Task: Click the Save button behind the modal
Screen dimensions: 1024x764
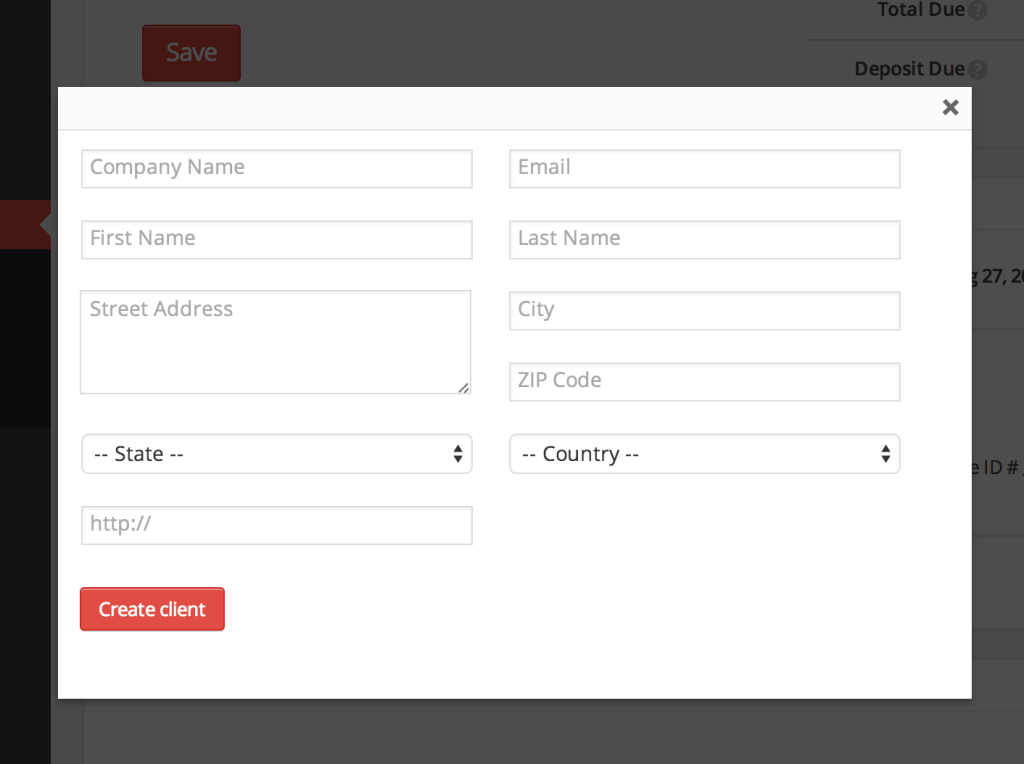Action: tap(191, 53)
